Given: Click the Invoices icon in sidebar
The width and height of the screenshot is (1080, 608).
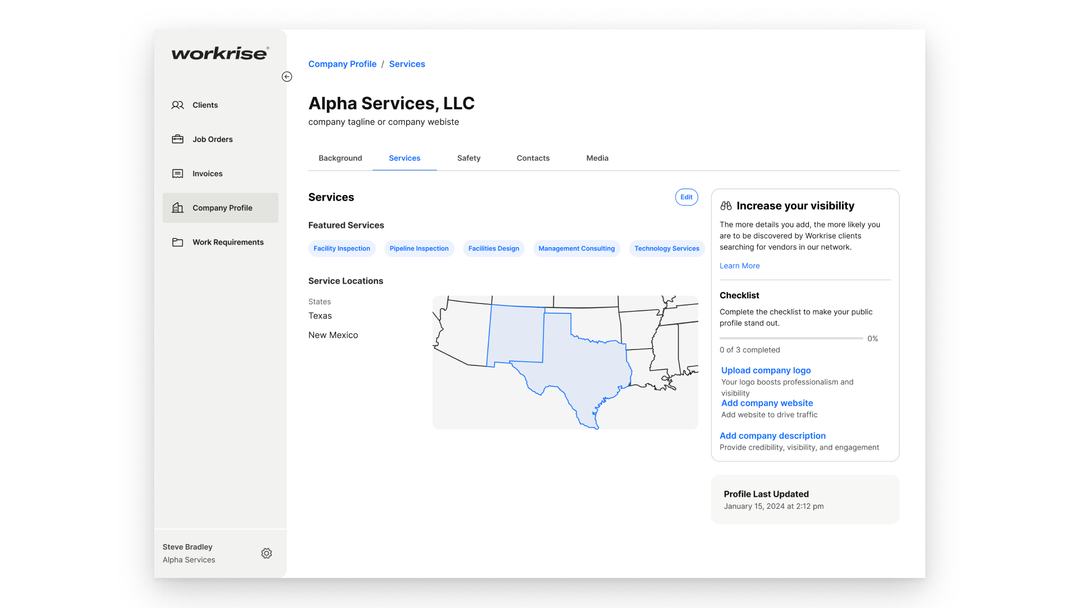Looking at the screenshot, I should pos(178,174).
